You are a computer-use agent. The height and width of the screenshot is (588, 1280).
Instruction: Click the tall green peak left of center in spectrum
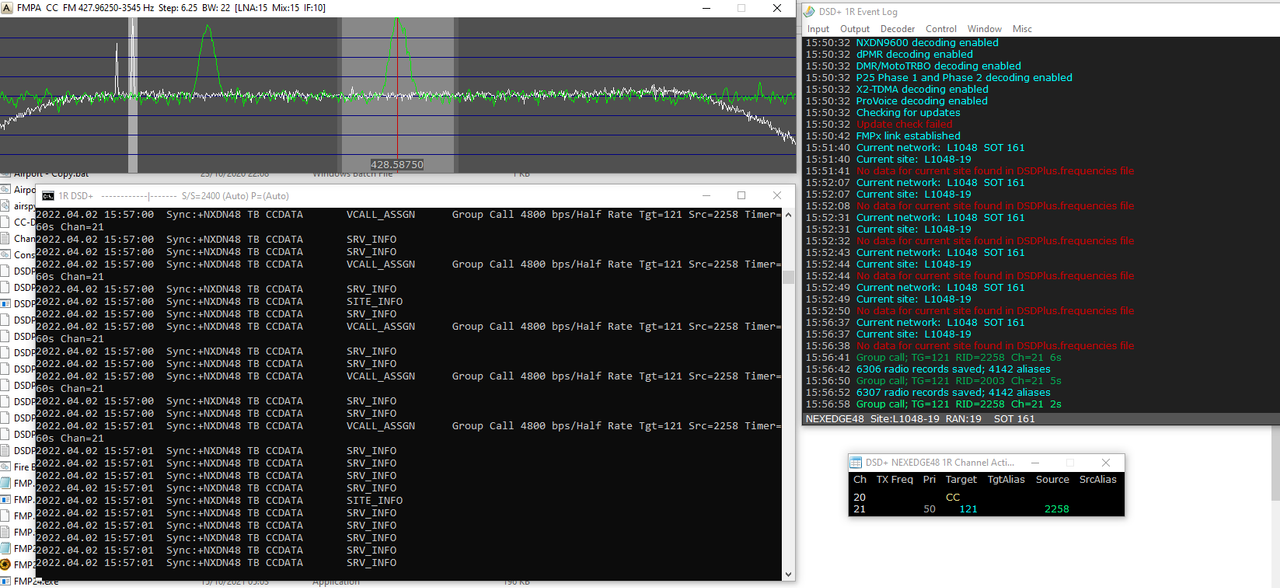coord(207,58)
